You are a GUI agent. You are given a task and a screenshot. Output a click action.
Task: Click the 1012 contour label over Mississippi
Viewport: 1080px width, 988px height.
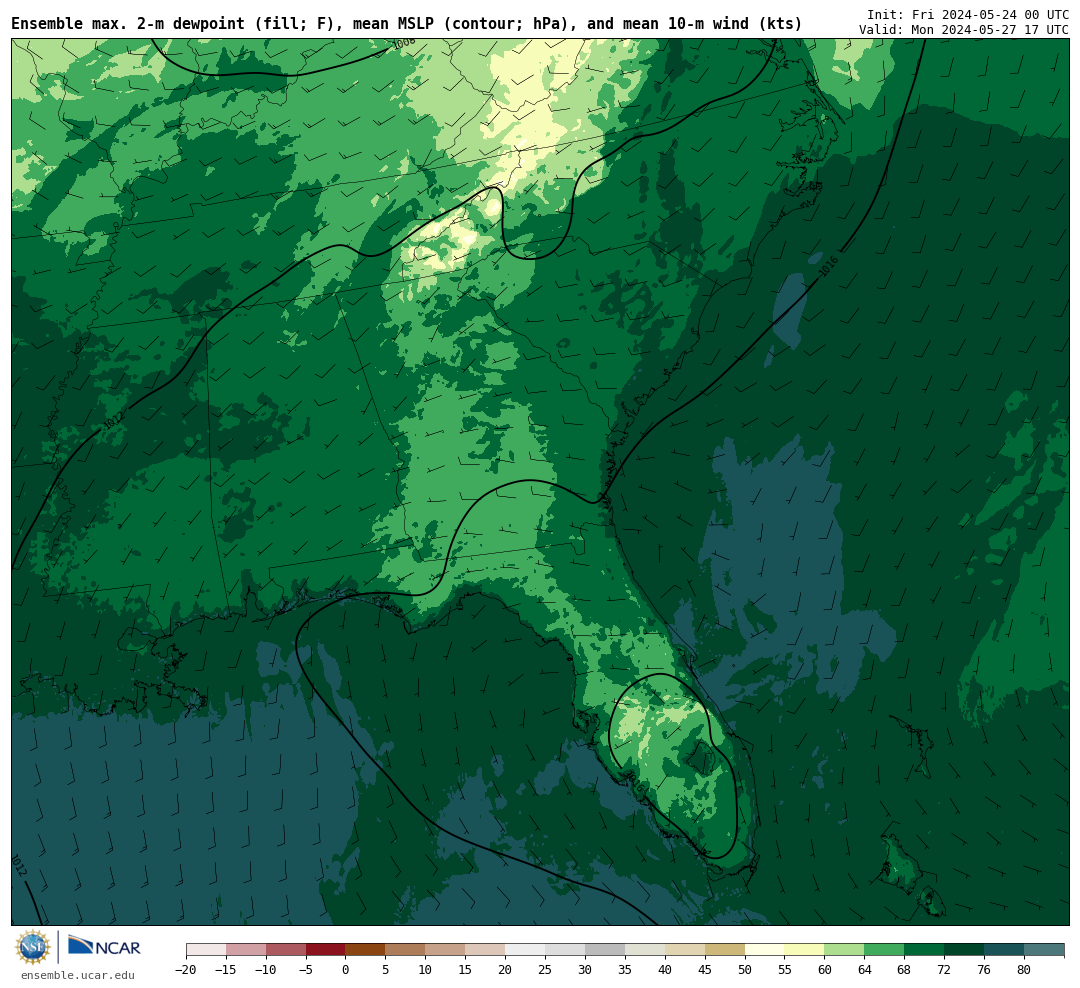point(114,420)
